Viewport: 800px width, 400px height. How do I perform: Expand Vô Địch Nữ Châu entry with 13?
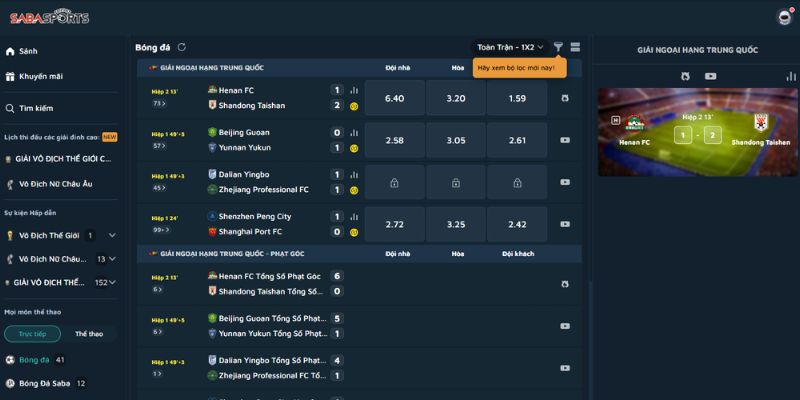[x=112, y=259]
